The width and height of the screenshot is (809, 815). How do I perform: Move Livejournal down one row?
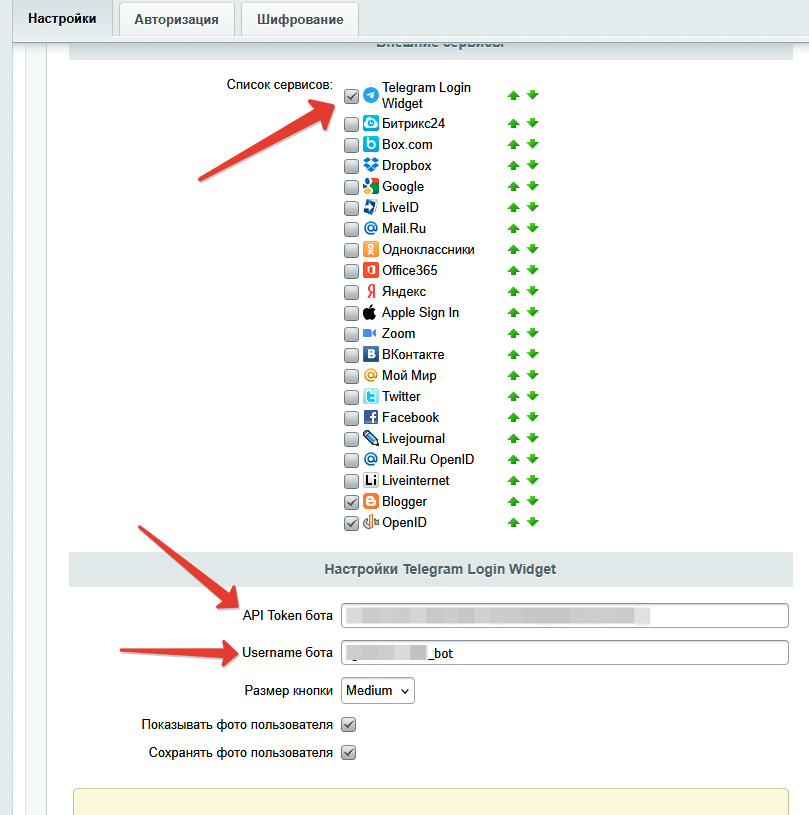click(x=532, y=438)
